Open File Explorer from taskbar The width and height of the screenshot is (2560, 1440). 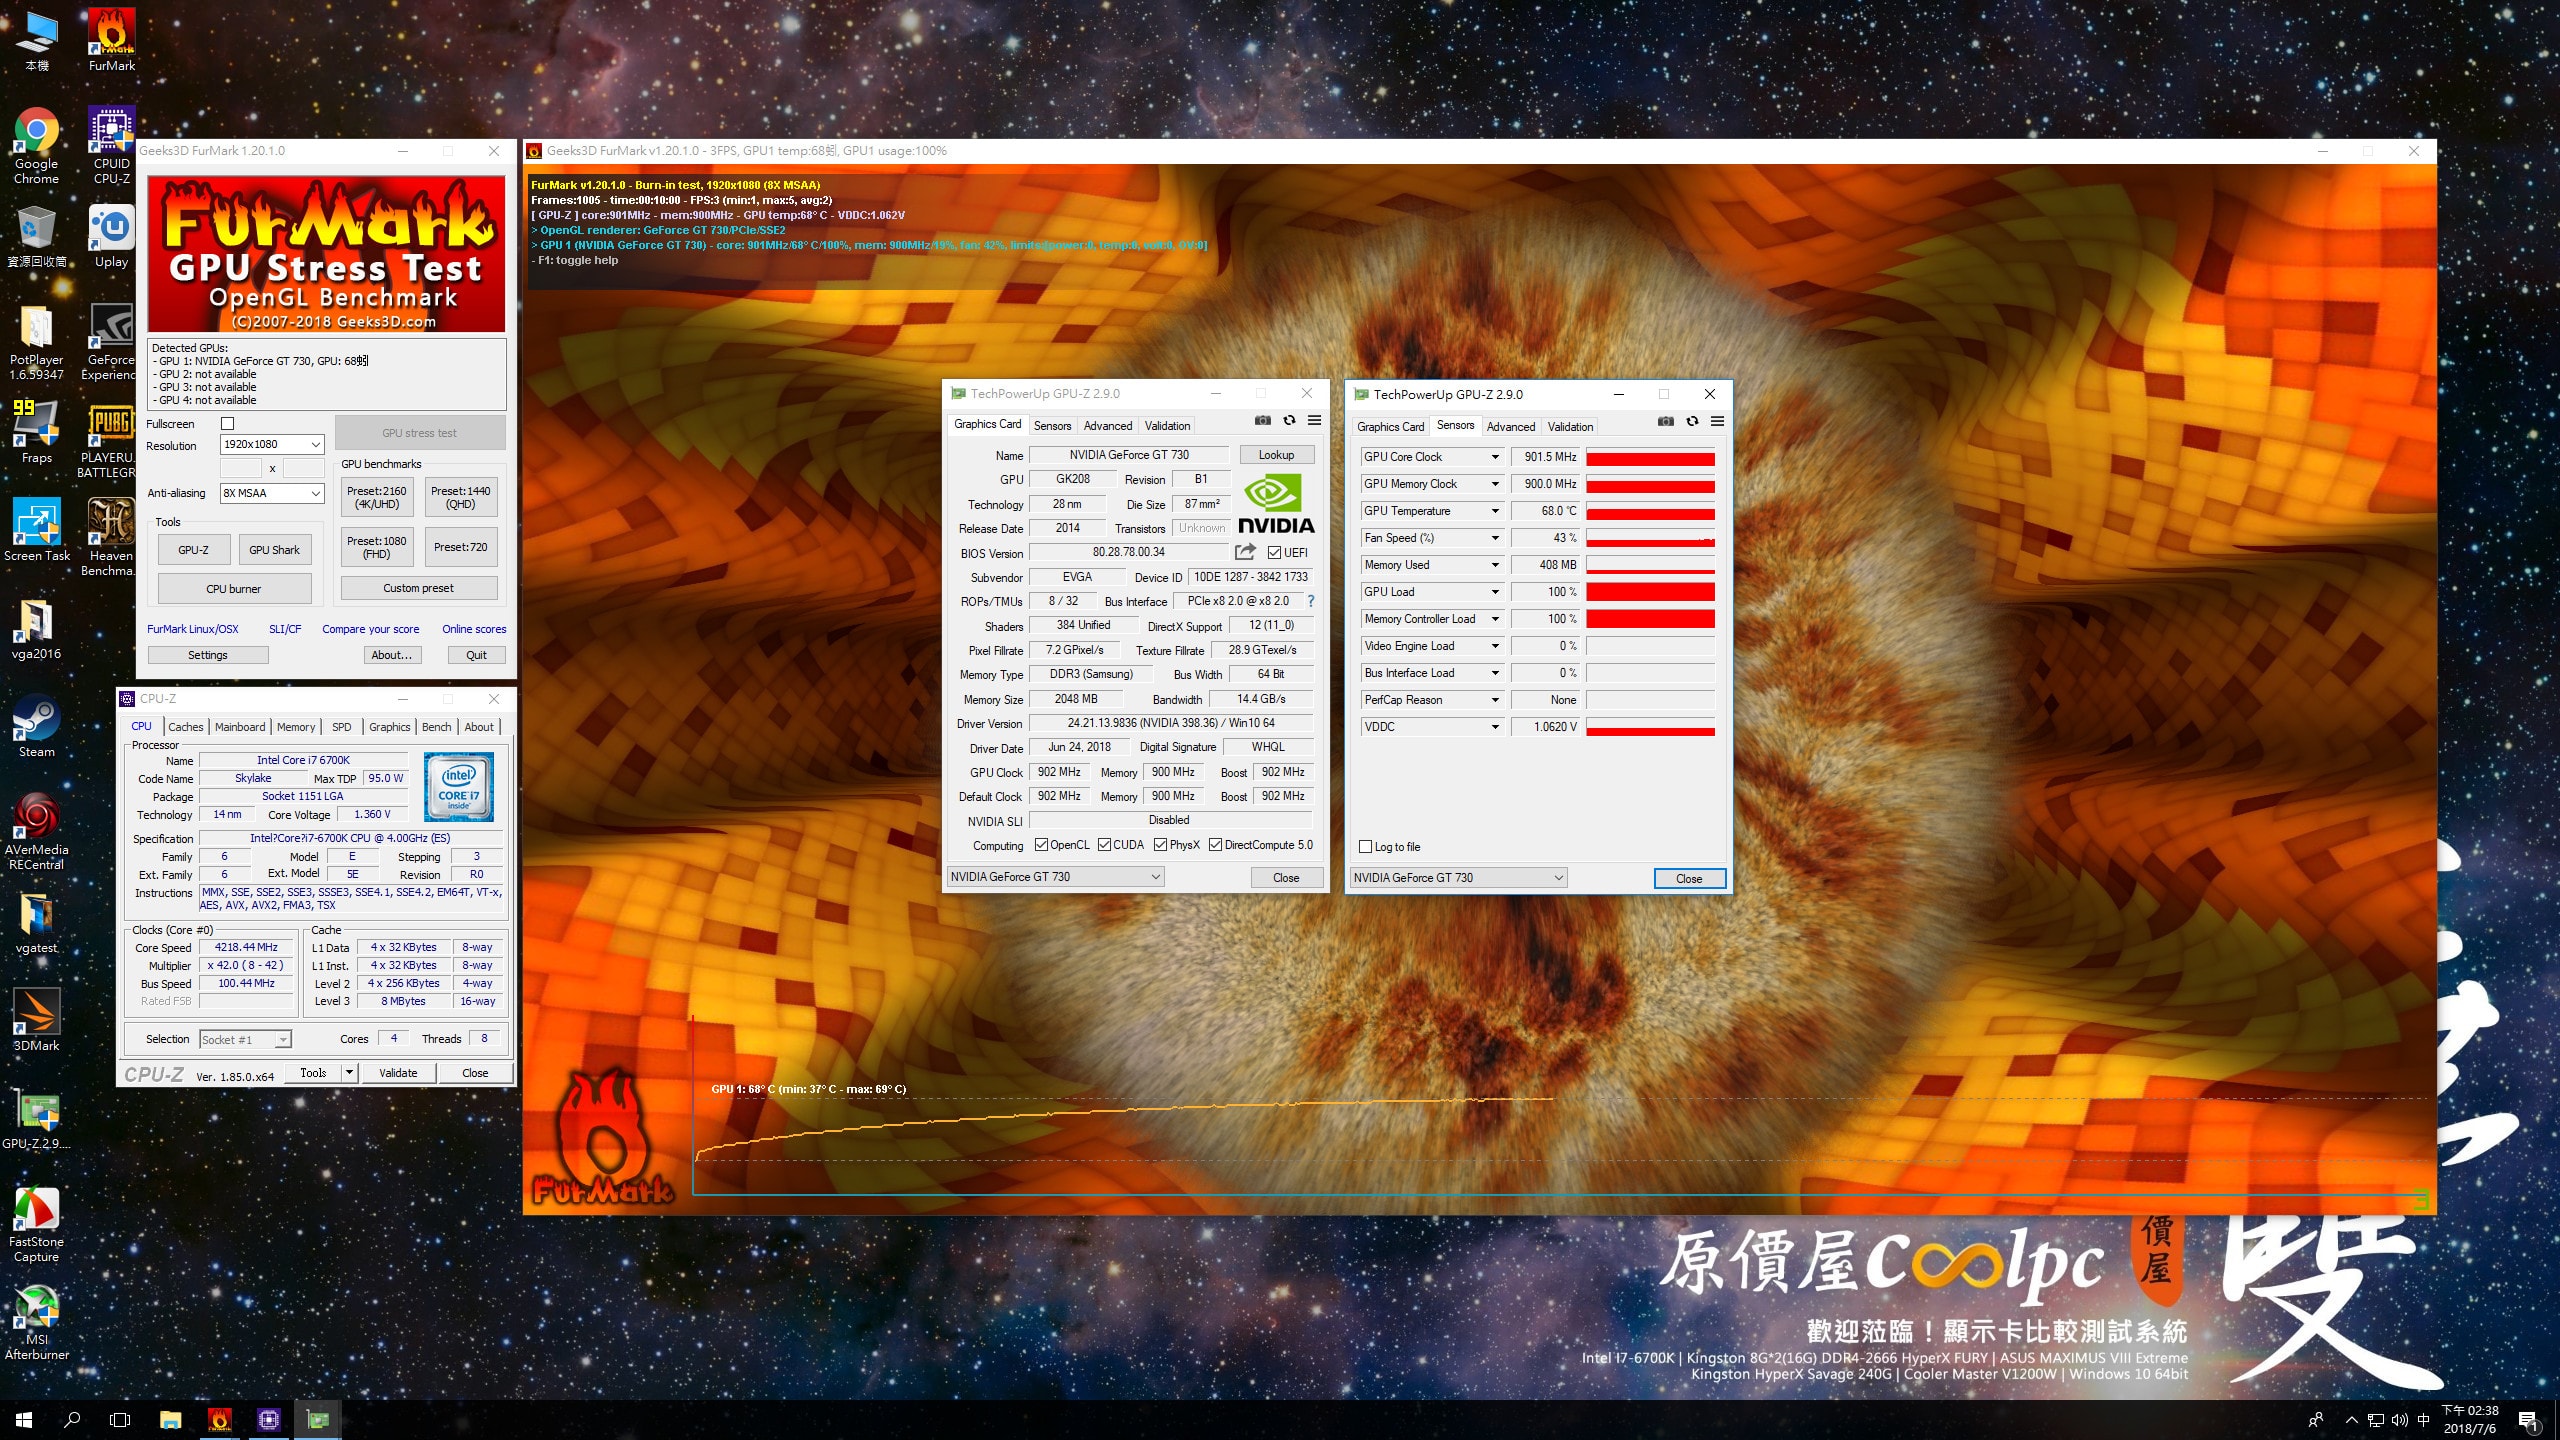click(170, 1419)
